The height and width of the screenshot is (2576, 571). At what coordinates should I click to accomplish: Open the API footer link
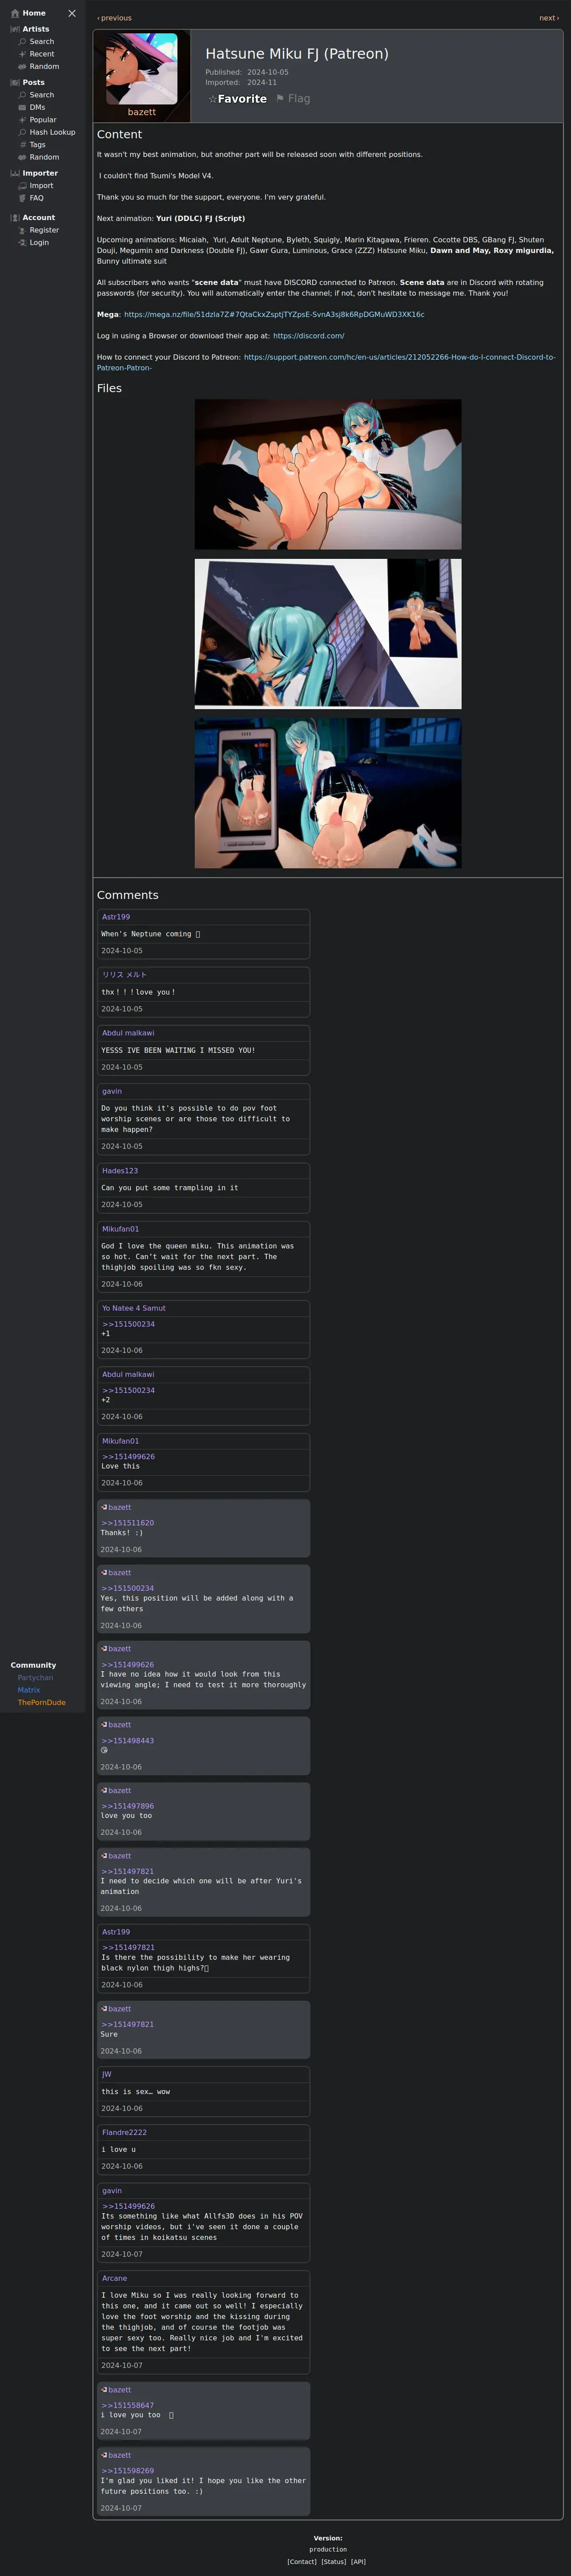point(358,2562)
